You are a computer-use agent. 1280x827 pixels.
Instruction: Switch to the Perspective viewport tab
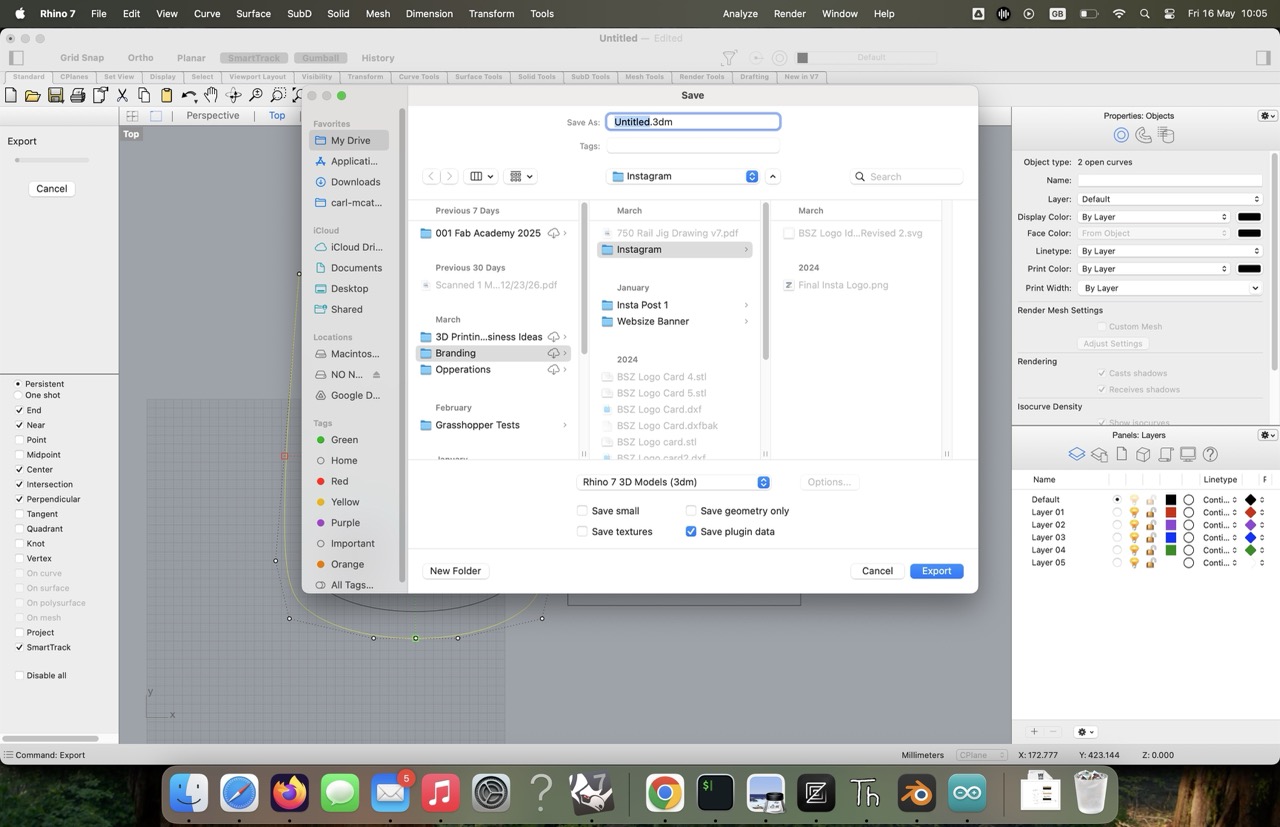(213, 116)
